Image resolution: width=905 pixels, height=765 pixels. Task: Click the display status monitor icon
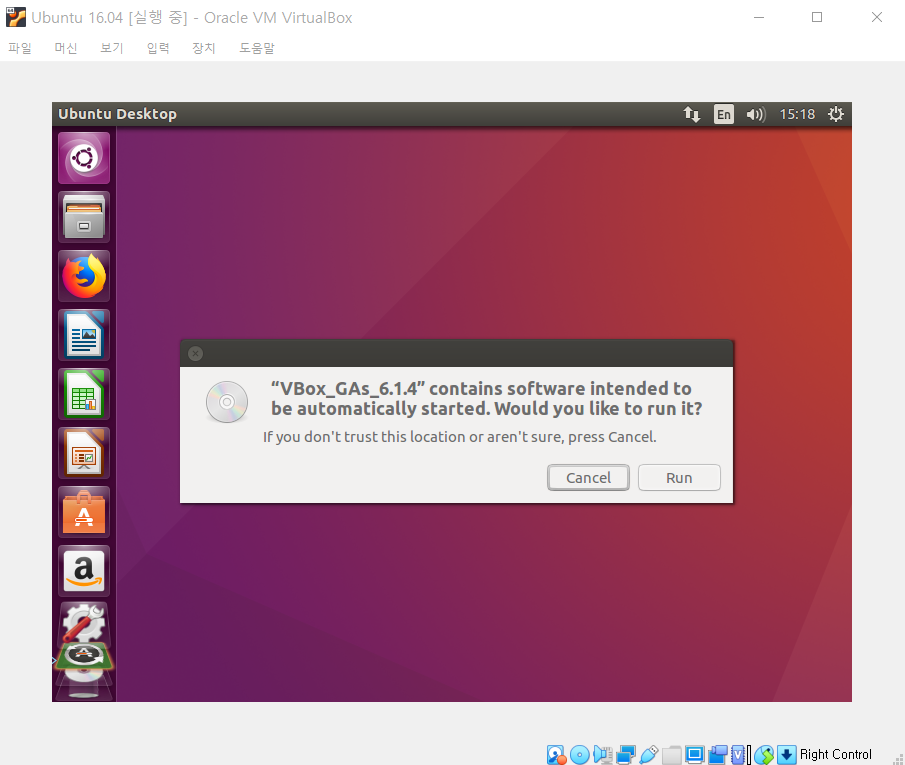695,755
